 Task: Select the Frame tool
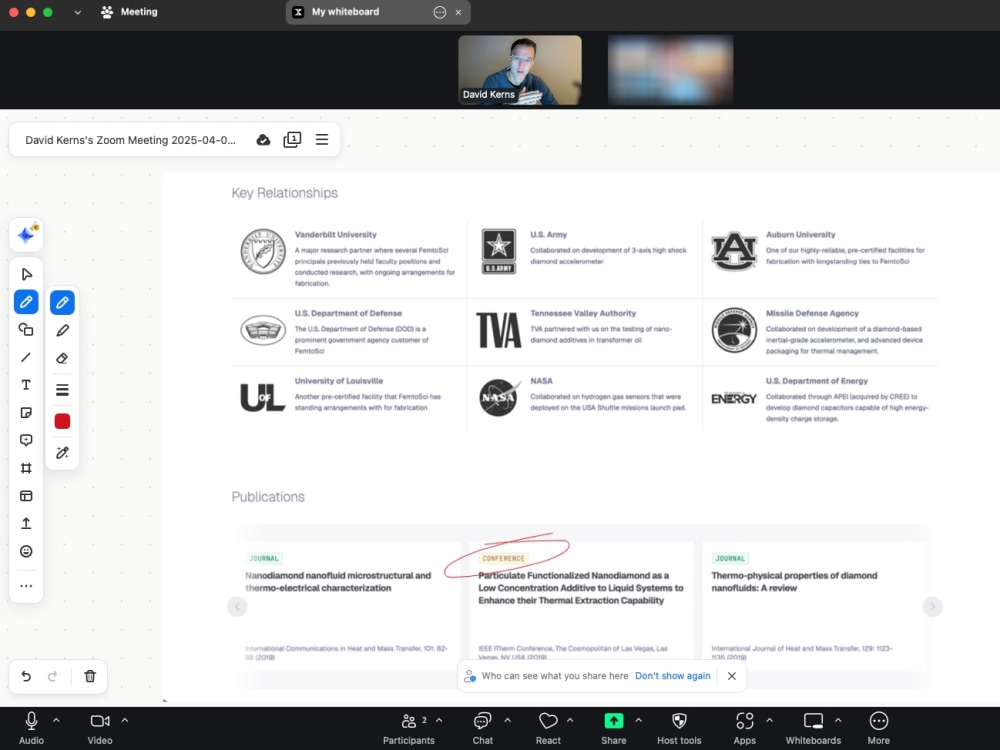(26, 468)
